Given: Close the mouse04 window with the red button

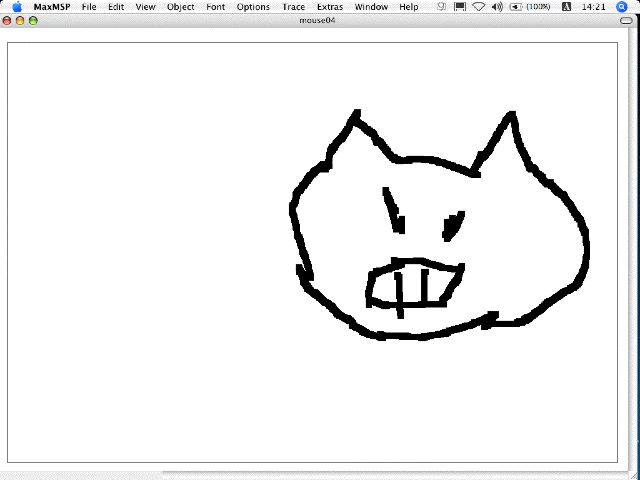Looking at the screenshot, I should (x=7, y=21).
